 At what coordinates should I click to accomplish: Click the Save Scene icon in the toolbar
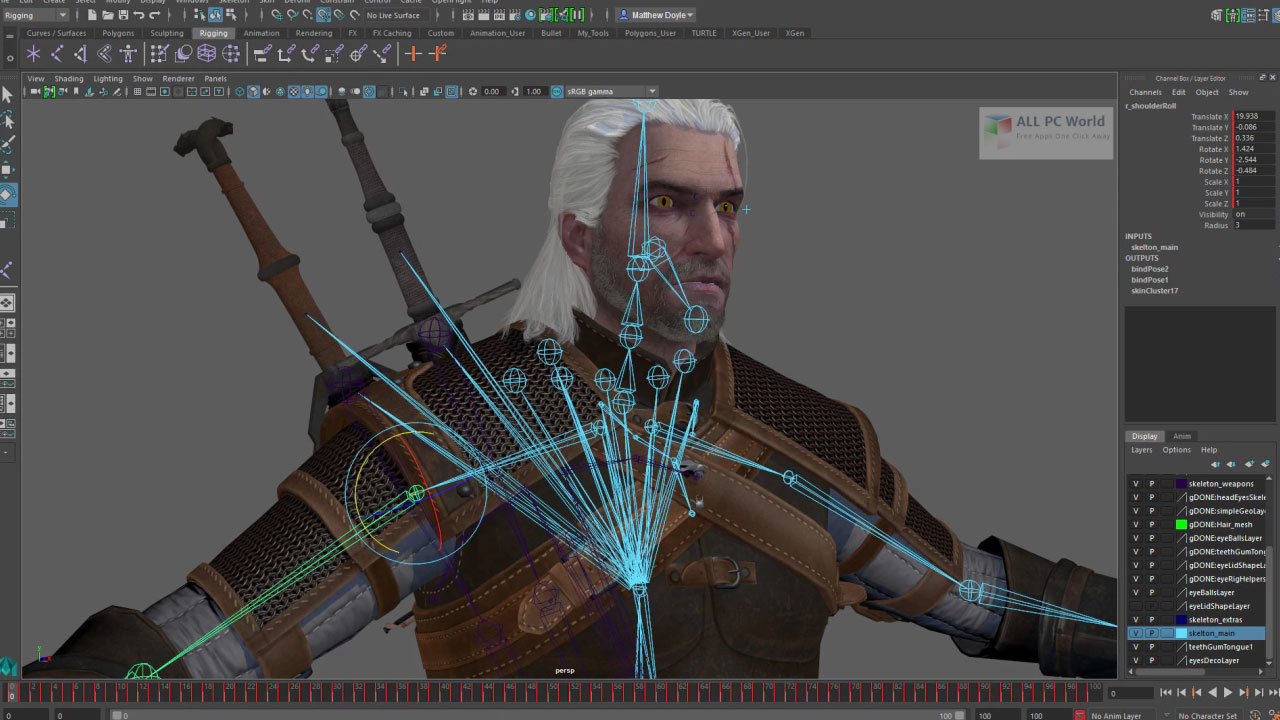[x=123, y=15]
